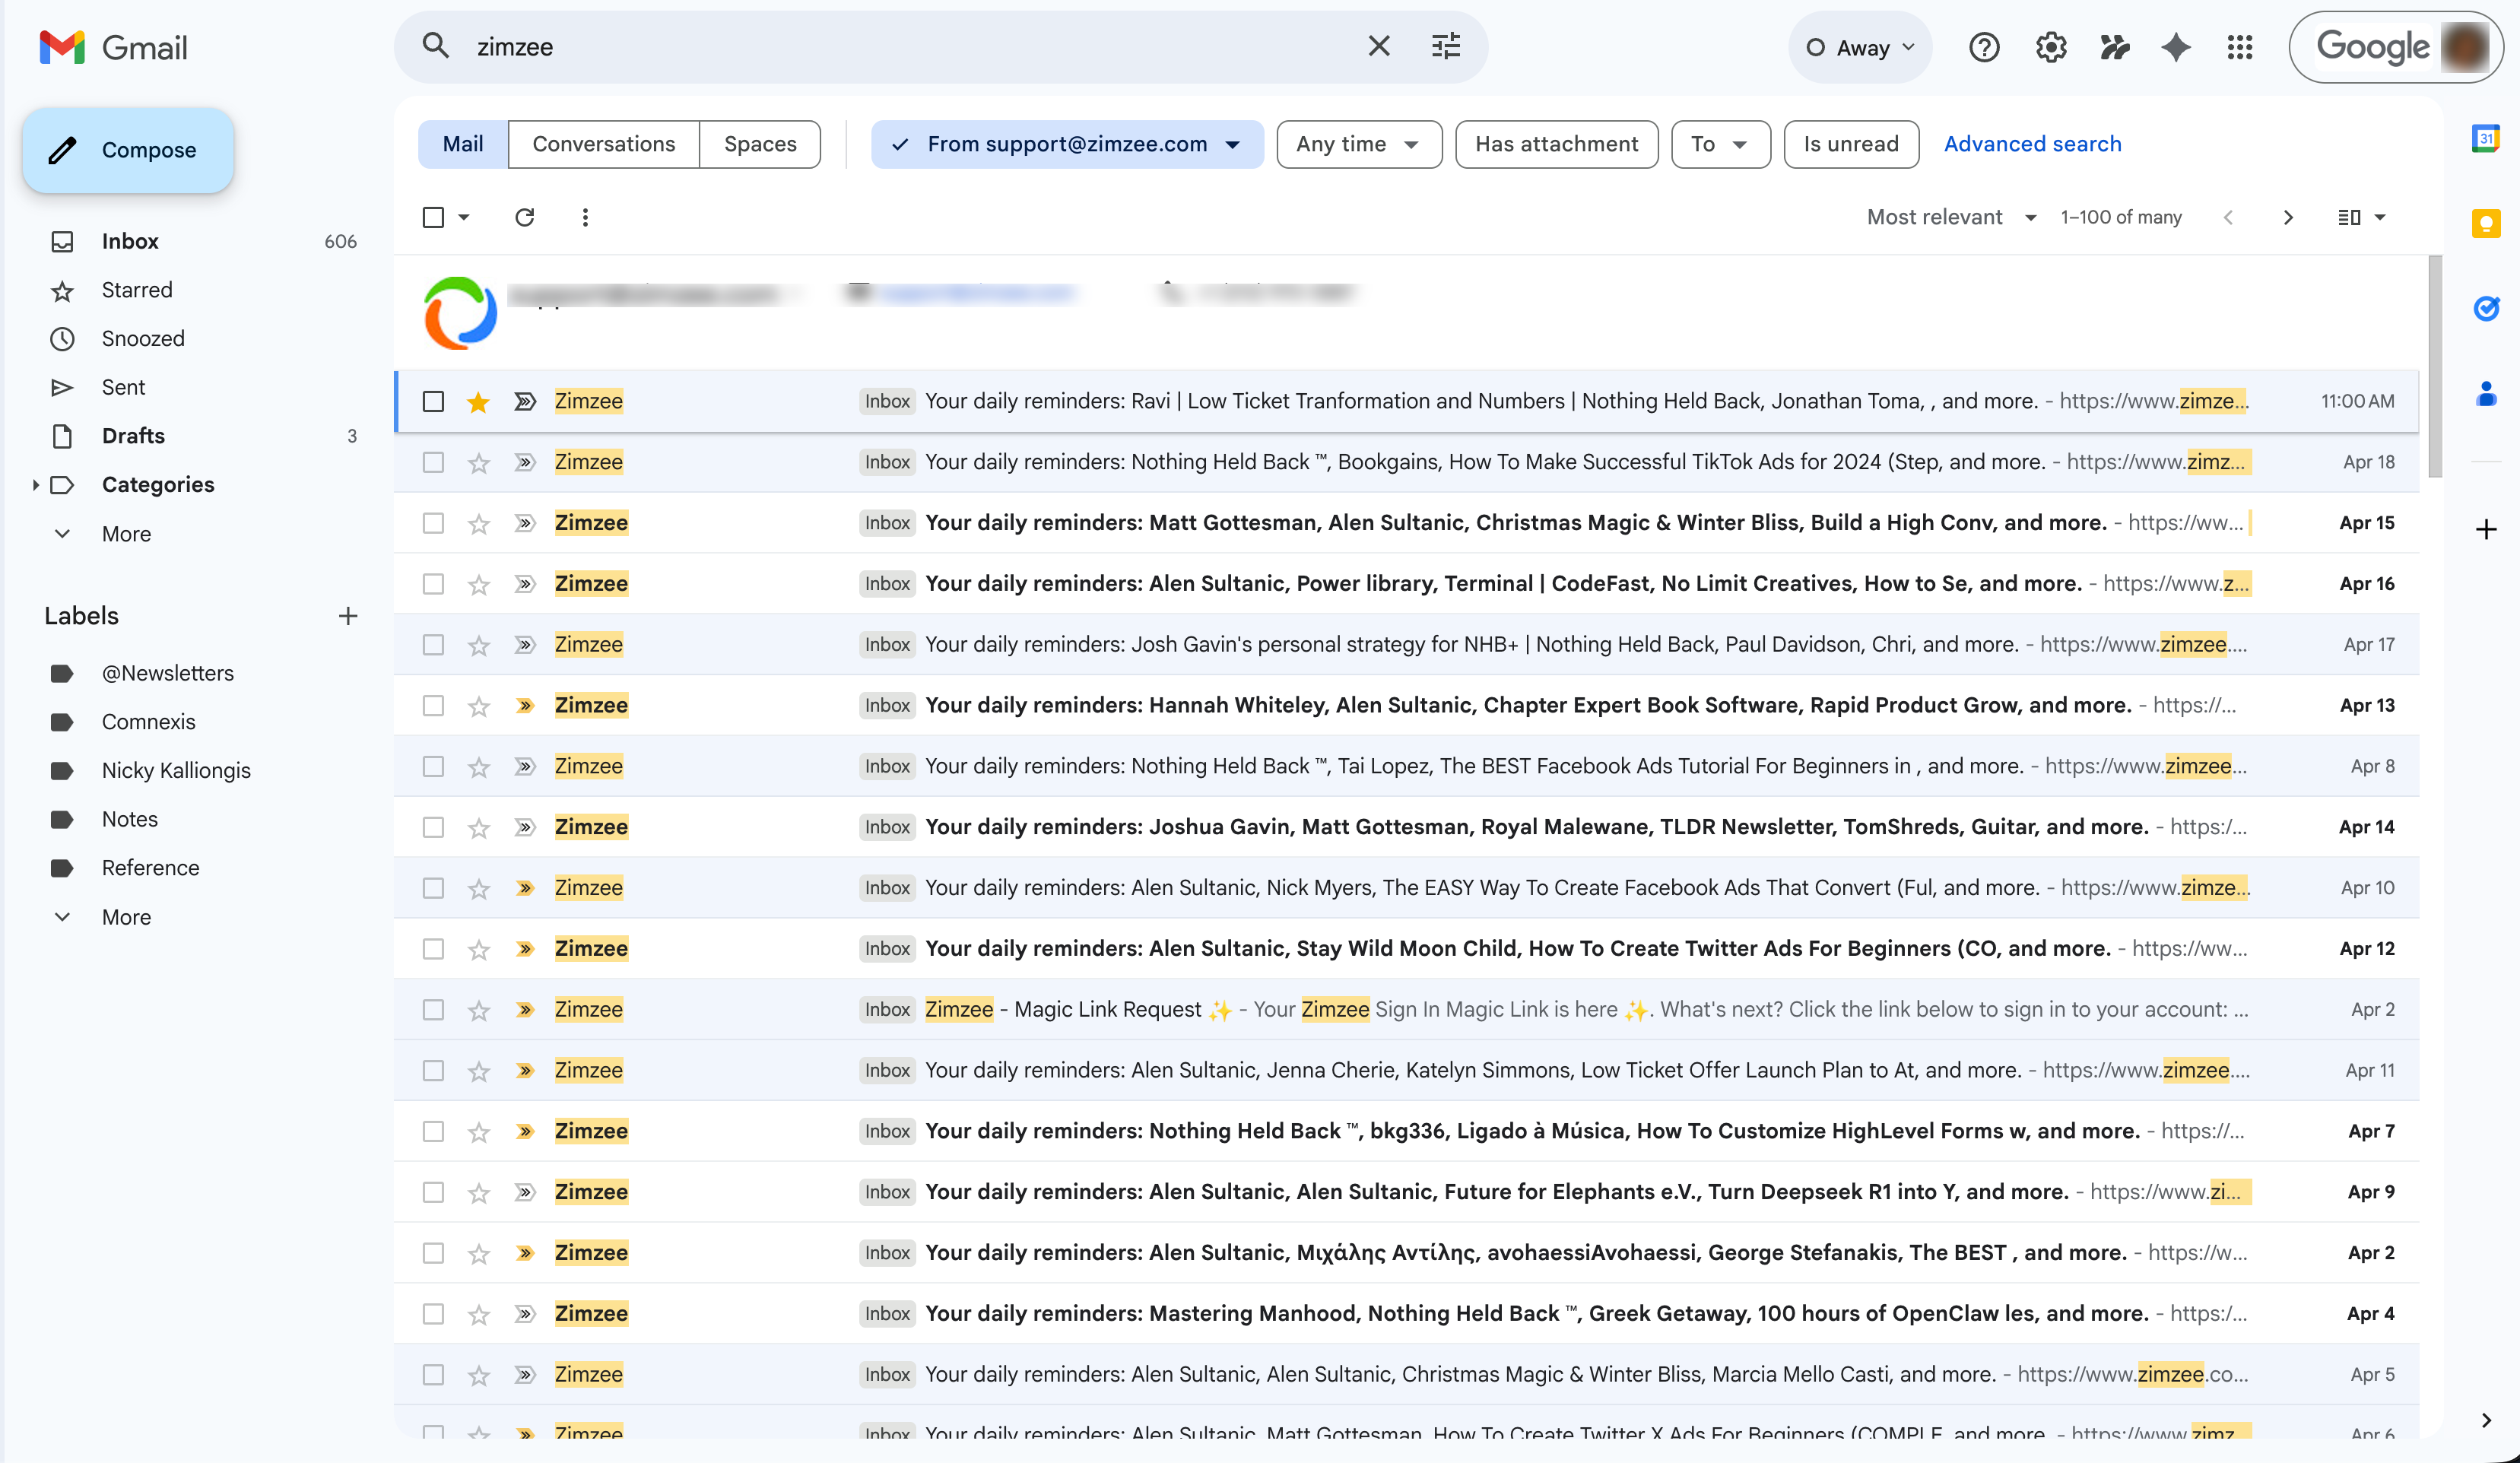Viewport: 2520px width, 1463px height.
Task: Open Google Calendar side panel
Action: pos(2485,138)
